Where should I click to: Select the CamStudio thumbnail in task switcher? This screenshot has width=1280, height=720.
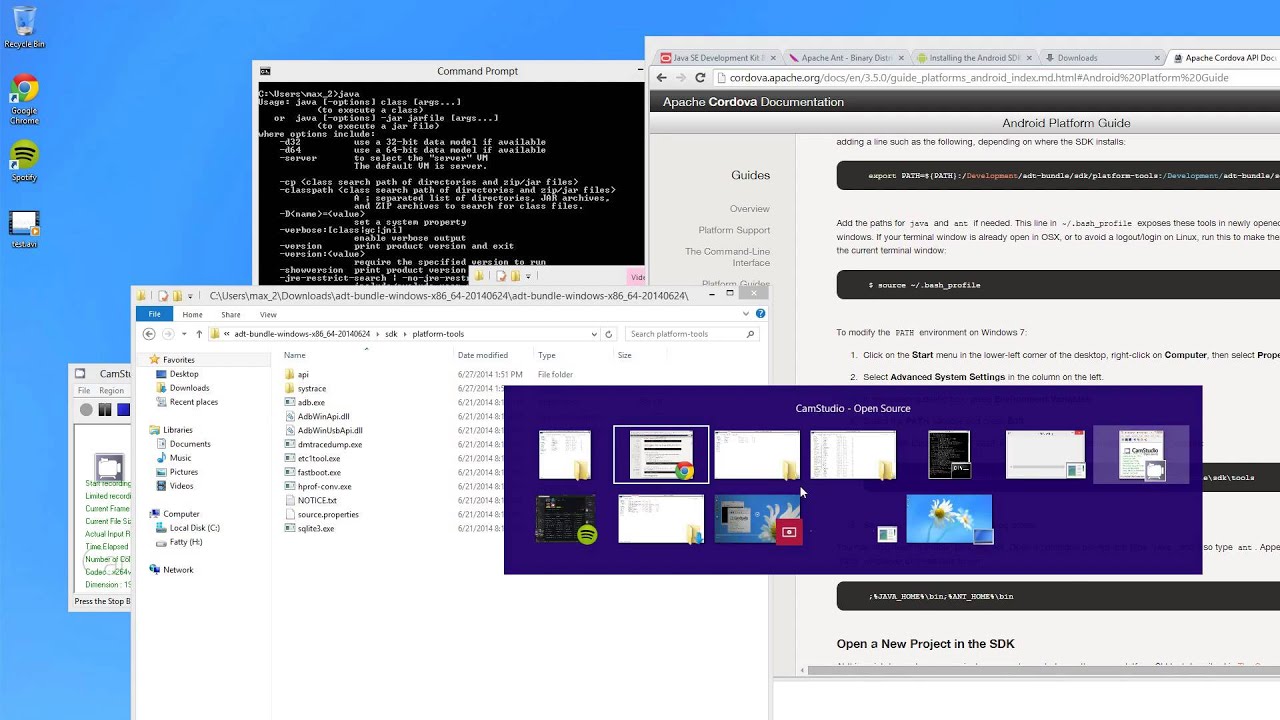[1141, 455]
